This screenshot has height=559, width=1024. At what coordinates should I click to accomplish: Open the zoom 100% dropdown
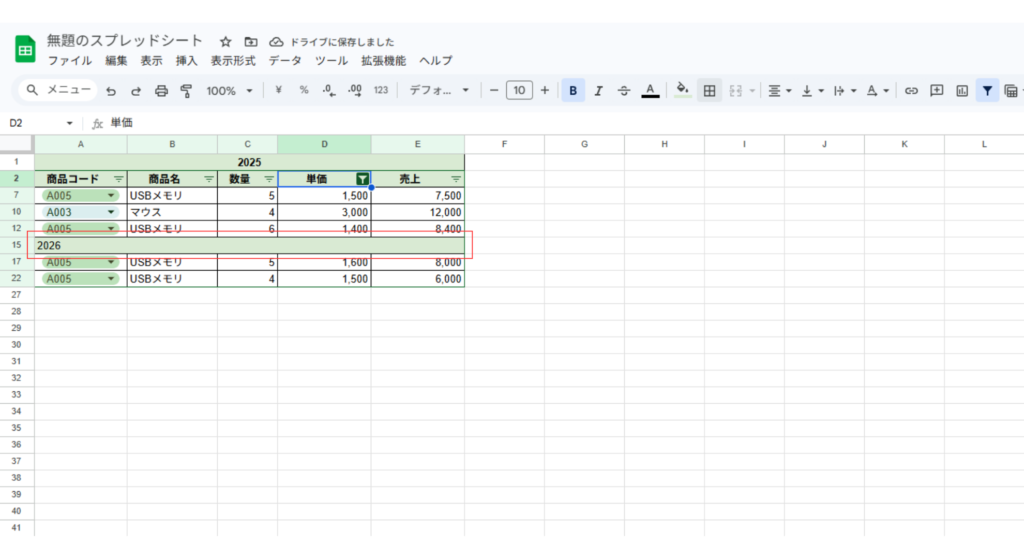229,91
